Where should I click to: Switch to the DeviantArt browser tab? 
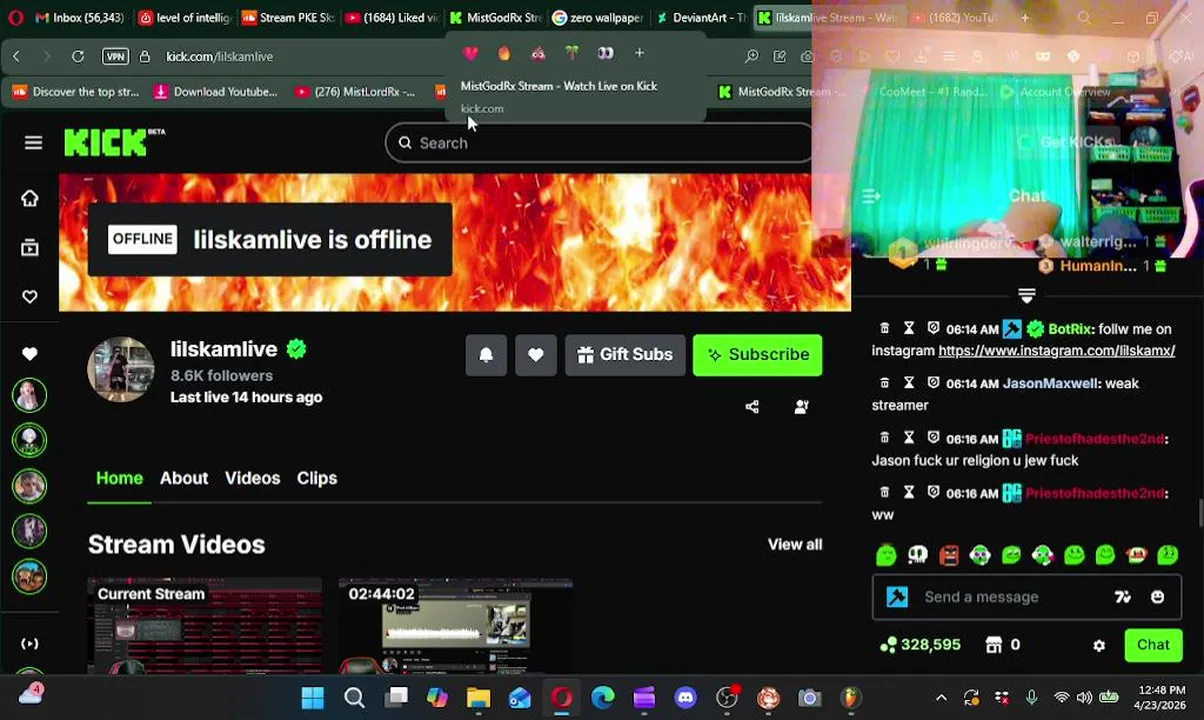tap(702, 17)
